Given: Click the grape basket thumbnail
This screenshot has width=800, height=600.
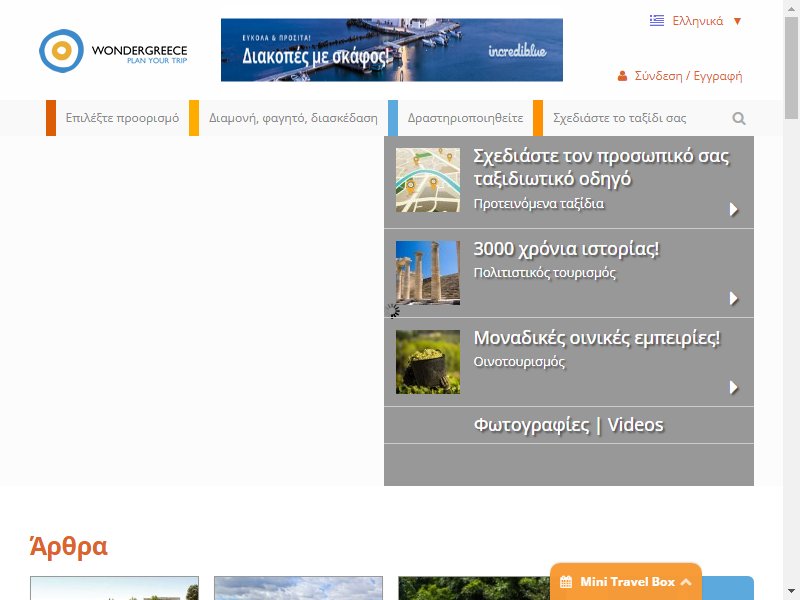Looking at the screenshot, I should click(428, 362).
